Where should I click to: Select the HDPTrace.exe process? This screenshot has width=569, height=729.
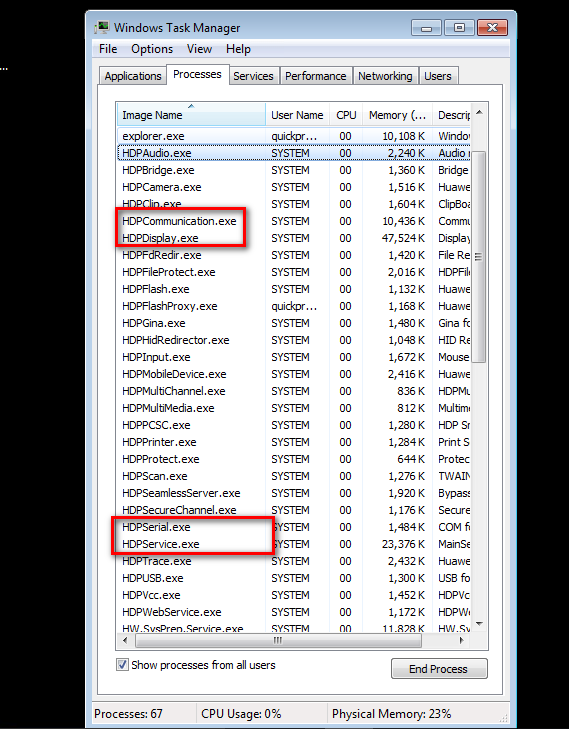(x=294, y=561)
